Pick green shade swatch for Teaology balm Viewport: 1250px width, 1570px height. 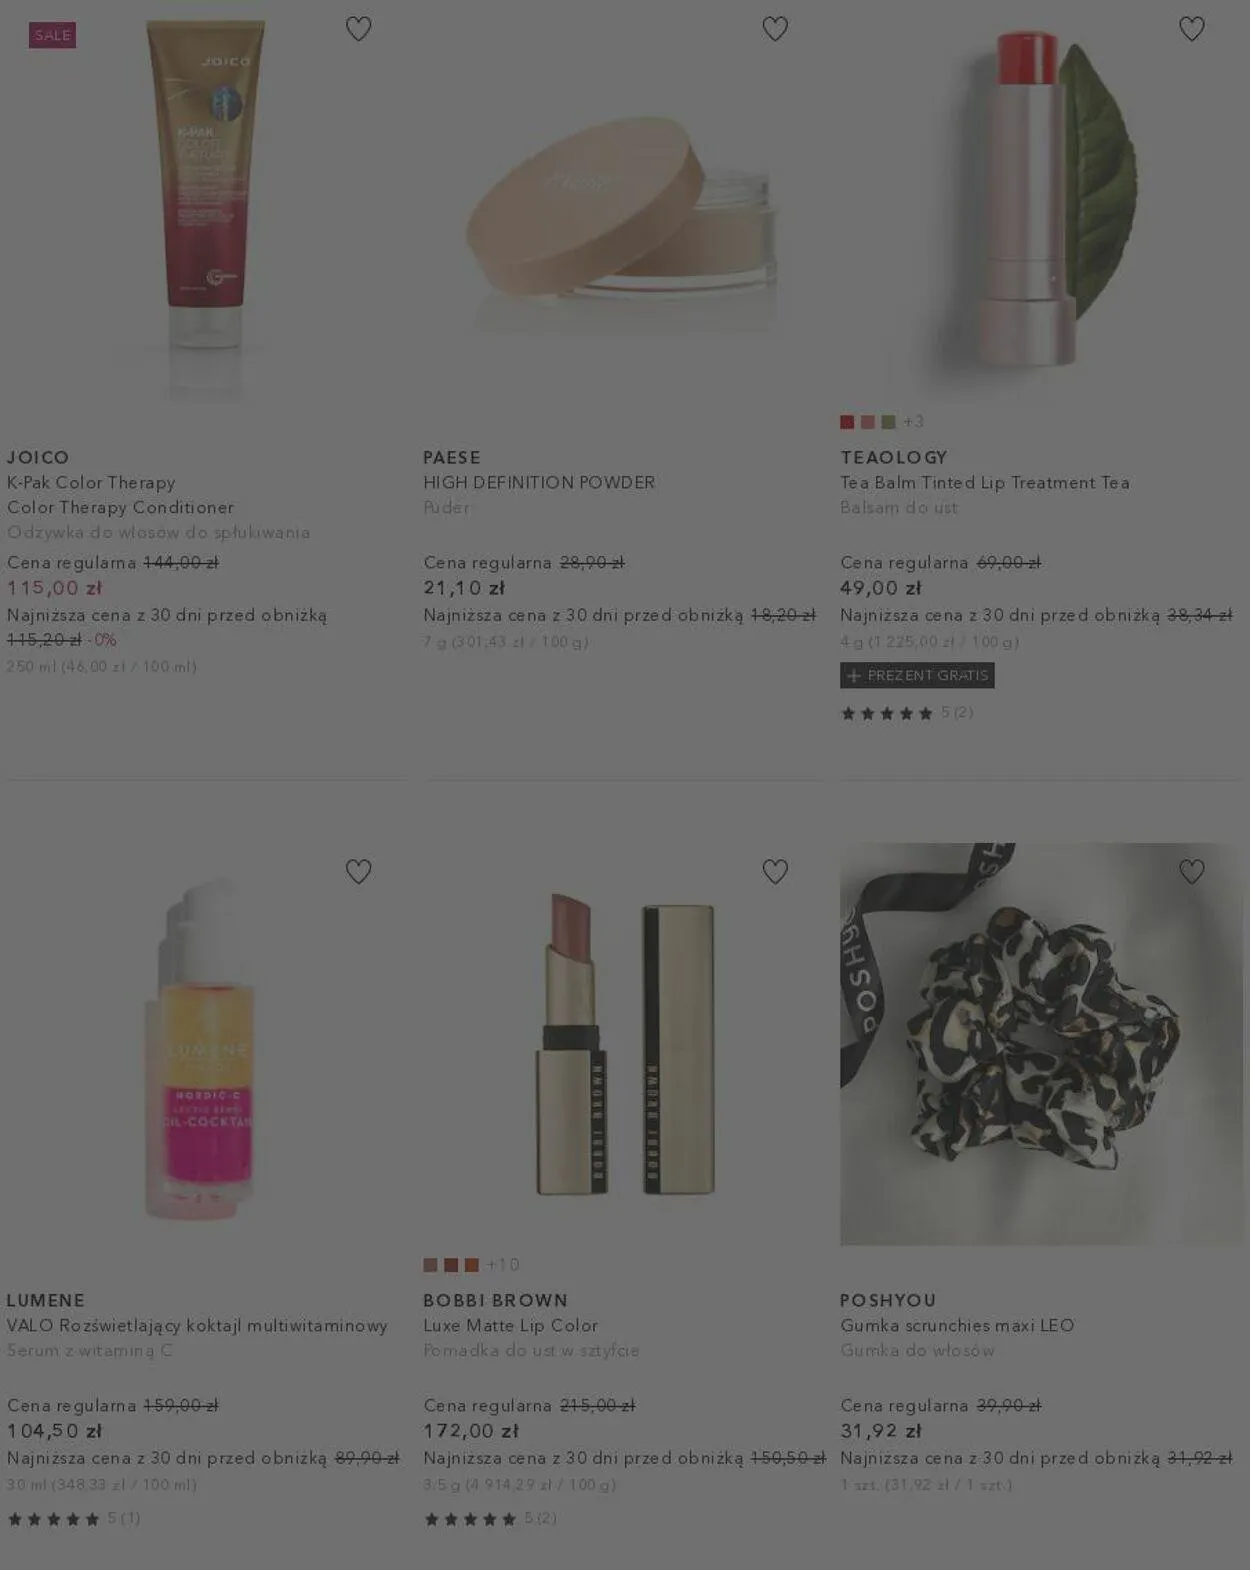(888, 422)
